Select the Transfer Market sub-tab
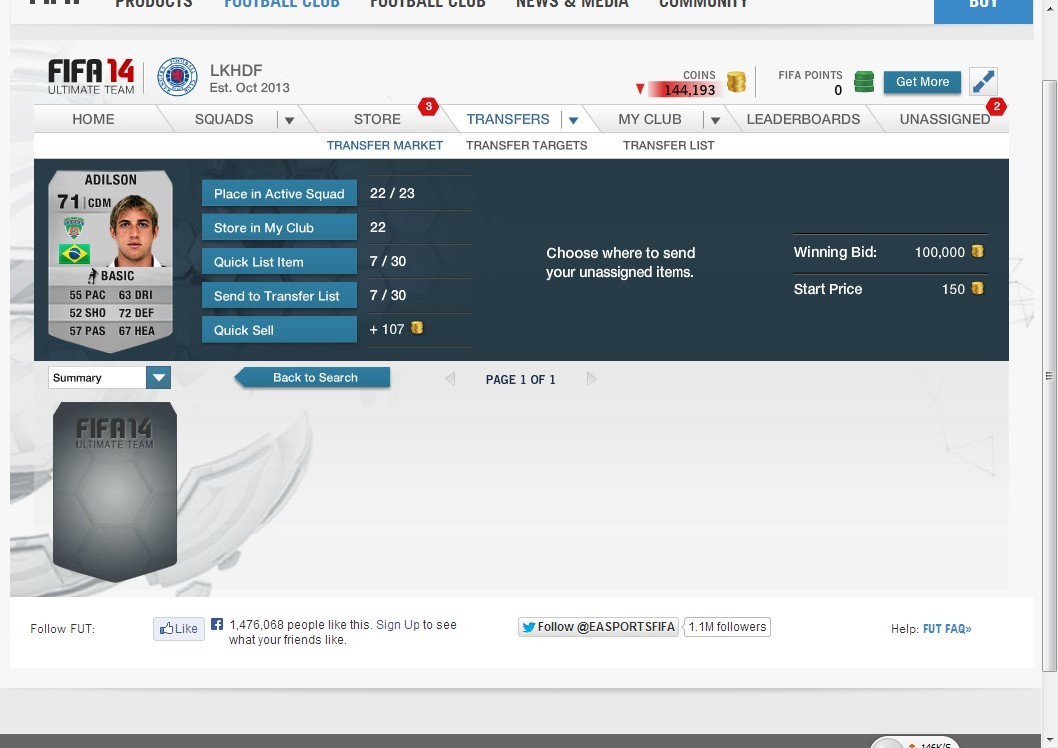 (385, 145)
